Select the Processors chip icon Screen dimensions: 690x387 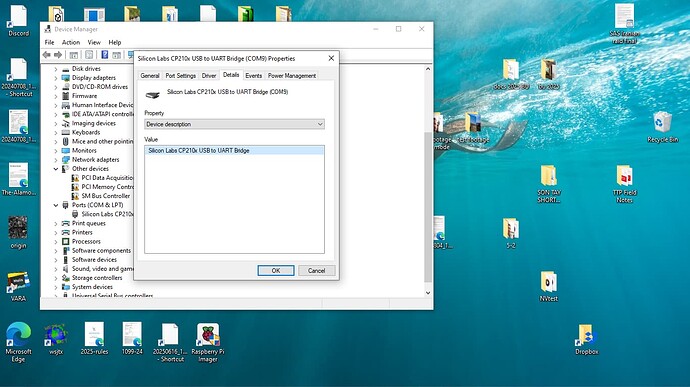(66, 242)
